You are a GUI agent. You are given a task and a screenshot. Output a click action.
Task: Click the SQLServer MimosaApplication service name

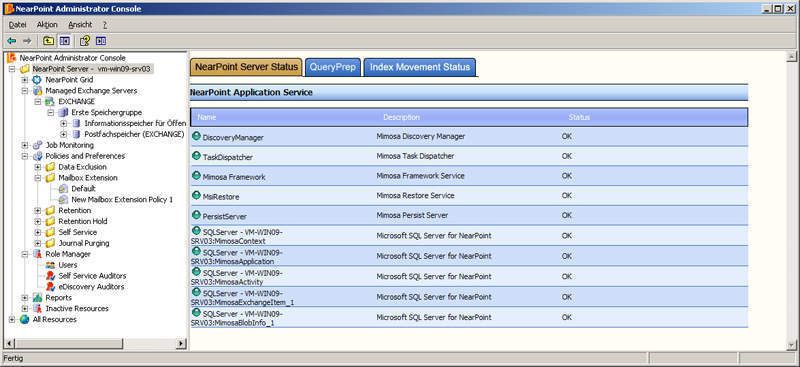tap(237, 256)
